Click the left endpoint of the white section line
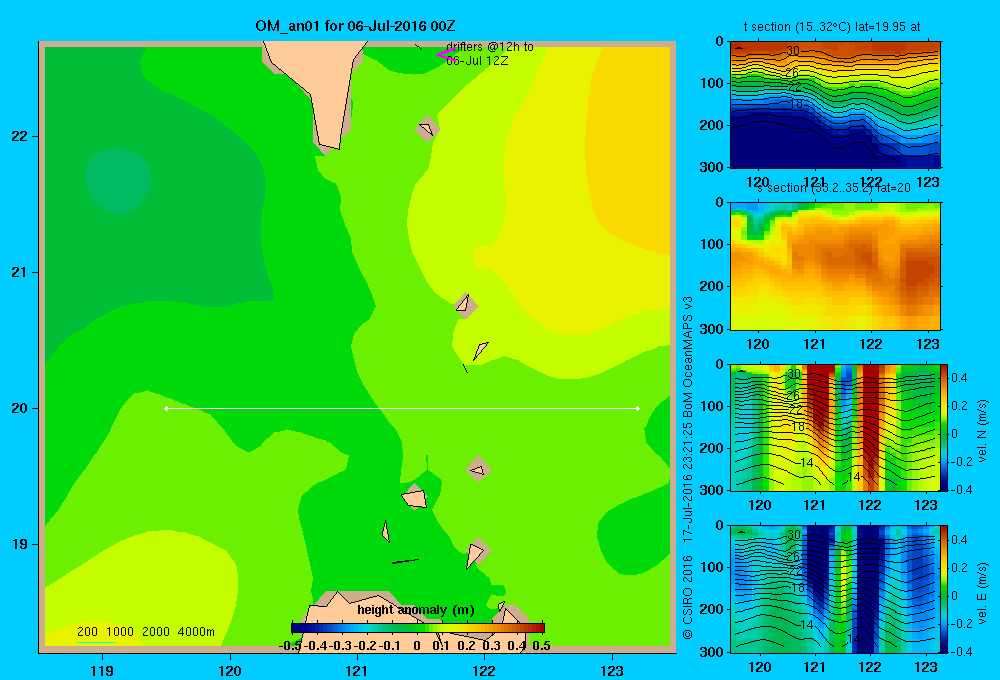 pyautogui.click(x=166, y=408)
